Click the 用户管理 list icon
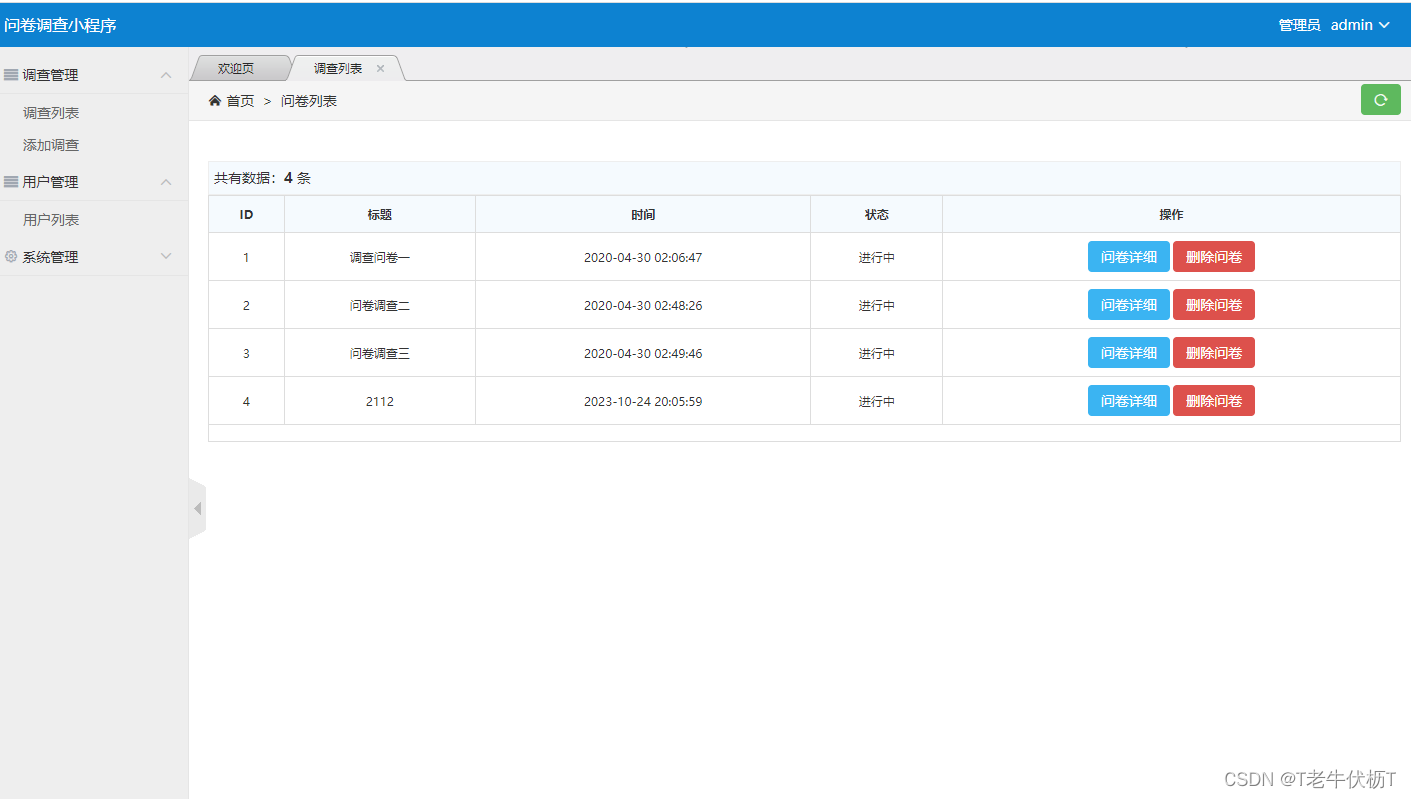The height and width of the screenshot is (799, 1411). click(11, 182)
